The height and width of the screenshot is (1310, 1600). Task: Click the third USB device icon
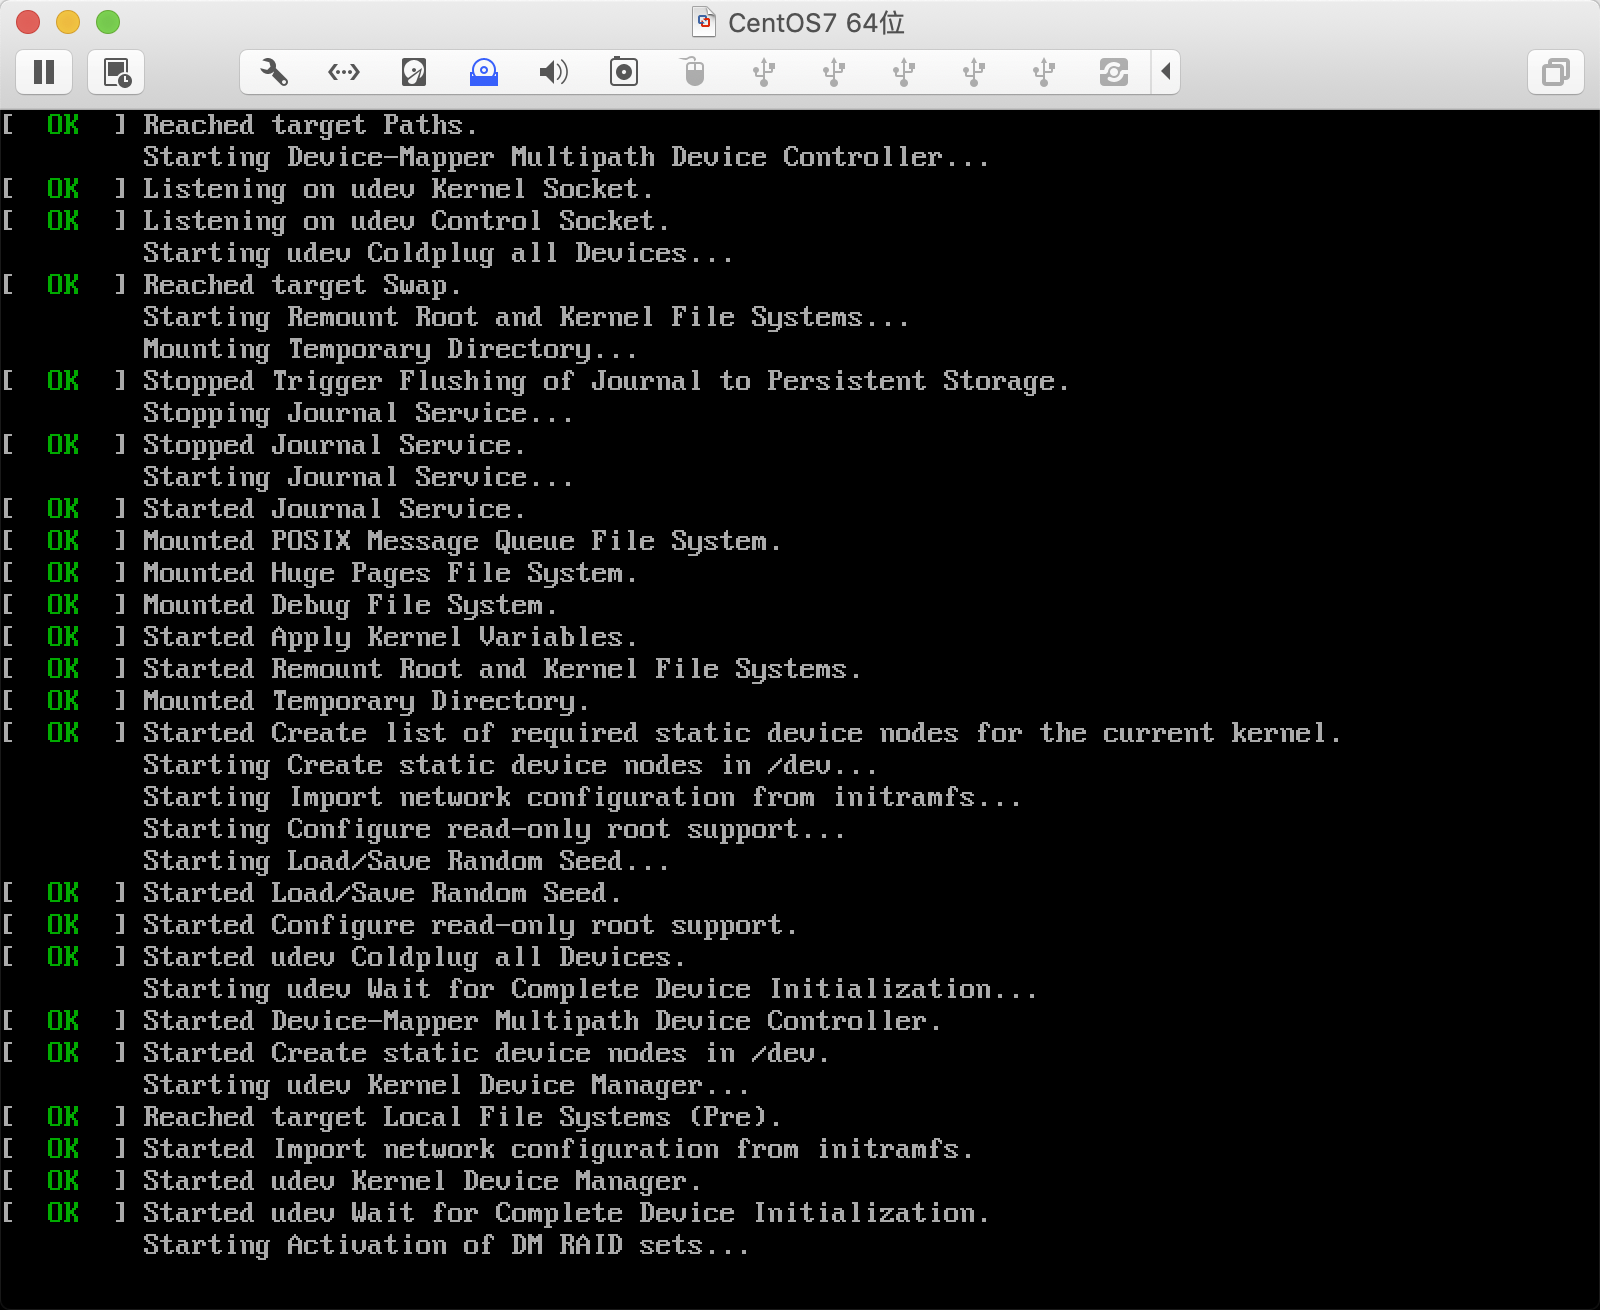tap(904, 72)
